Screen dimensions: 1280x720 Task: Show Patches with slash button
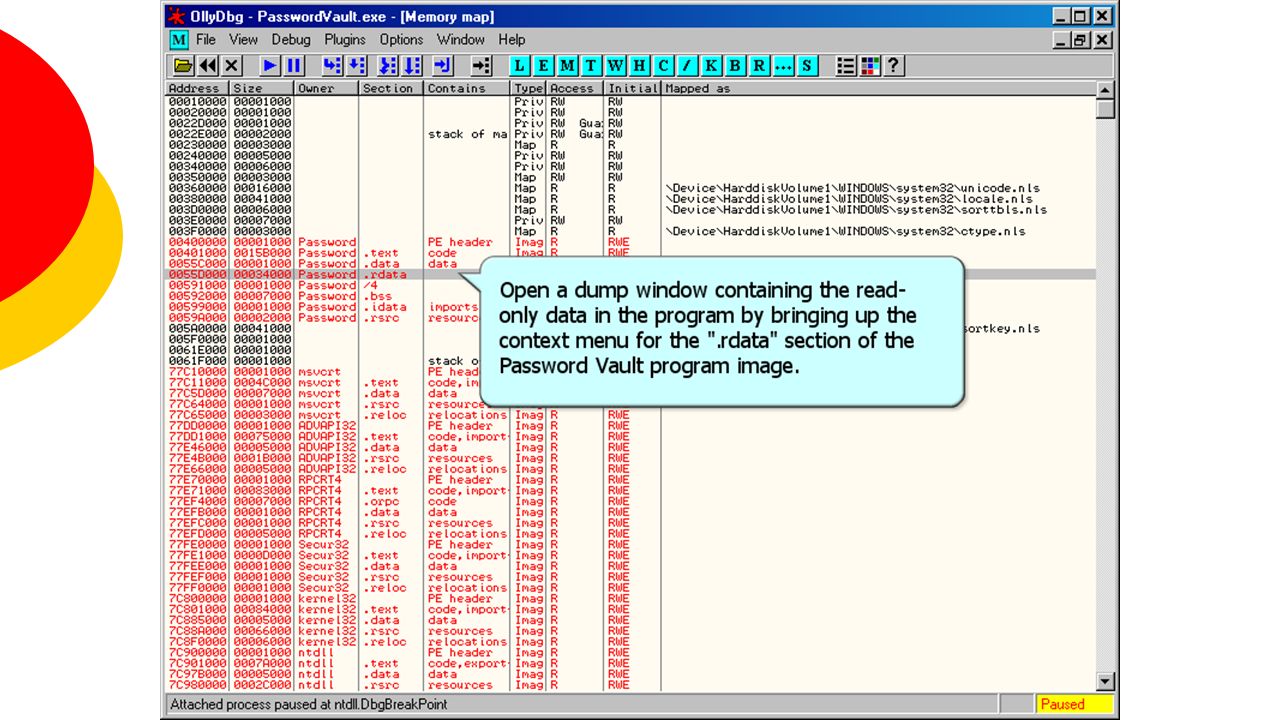[x=687, y=66]
